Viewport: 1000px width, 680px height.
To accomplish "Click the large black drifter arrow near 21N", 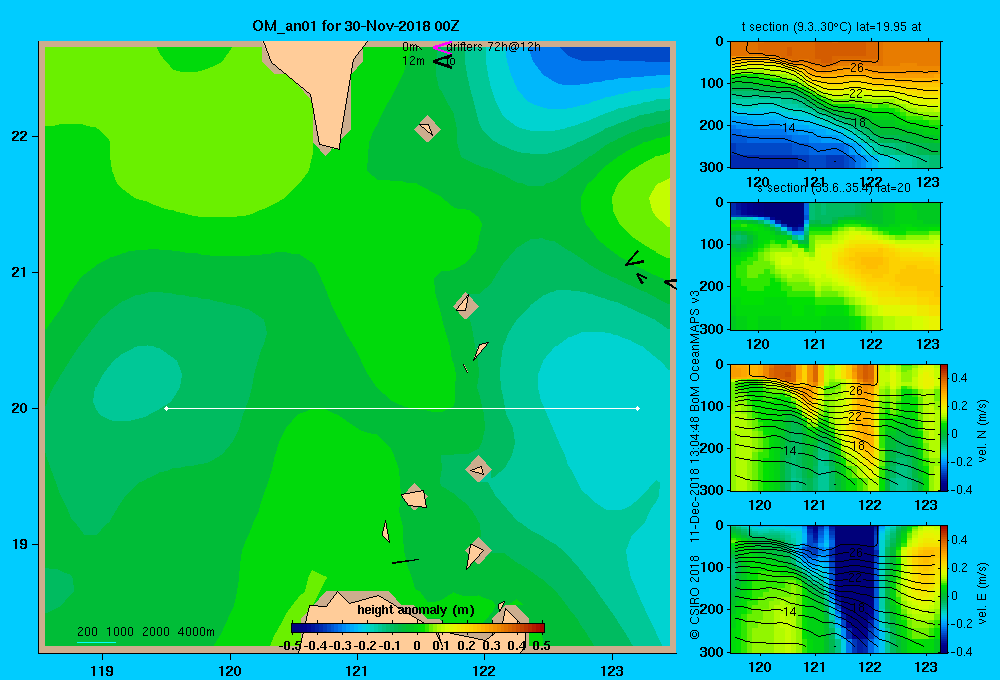I will tap(634, 259).
